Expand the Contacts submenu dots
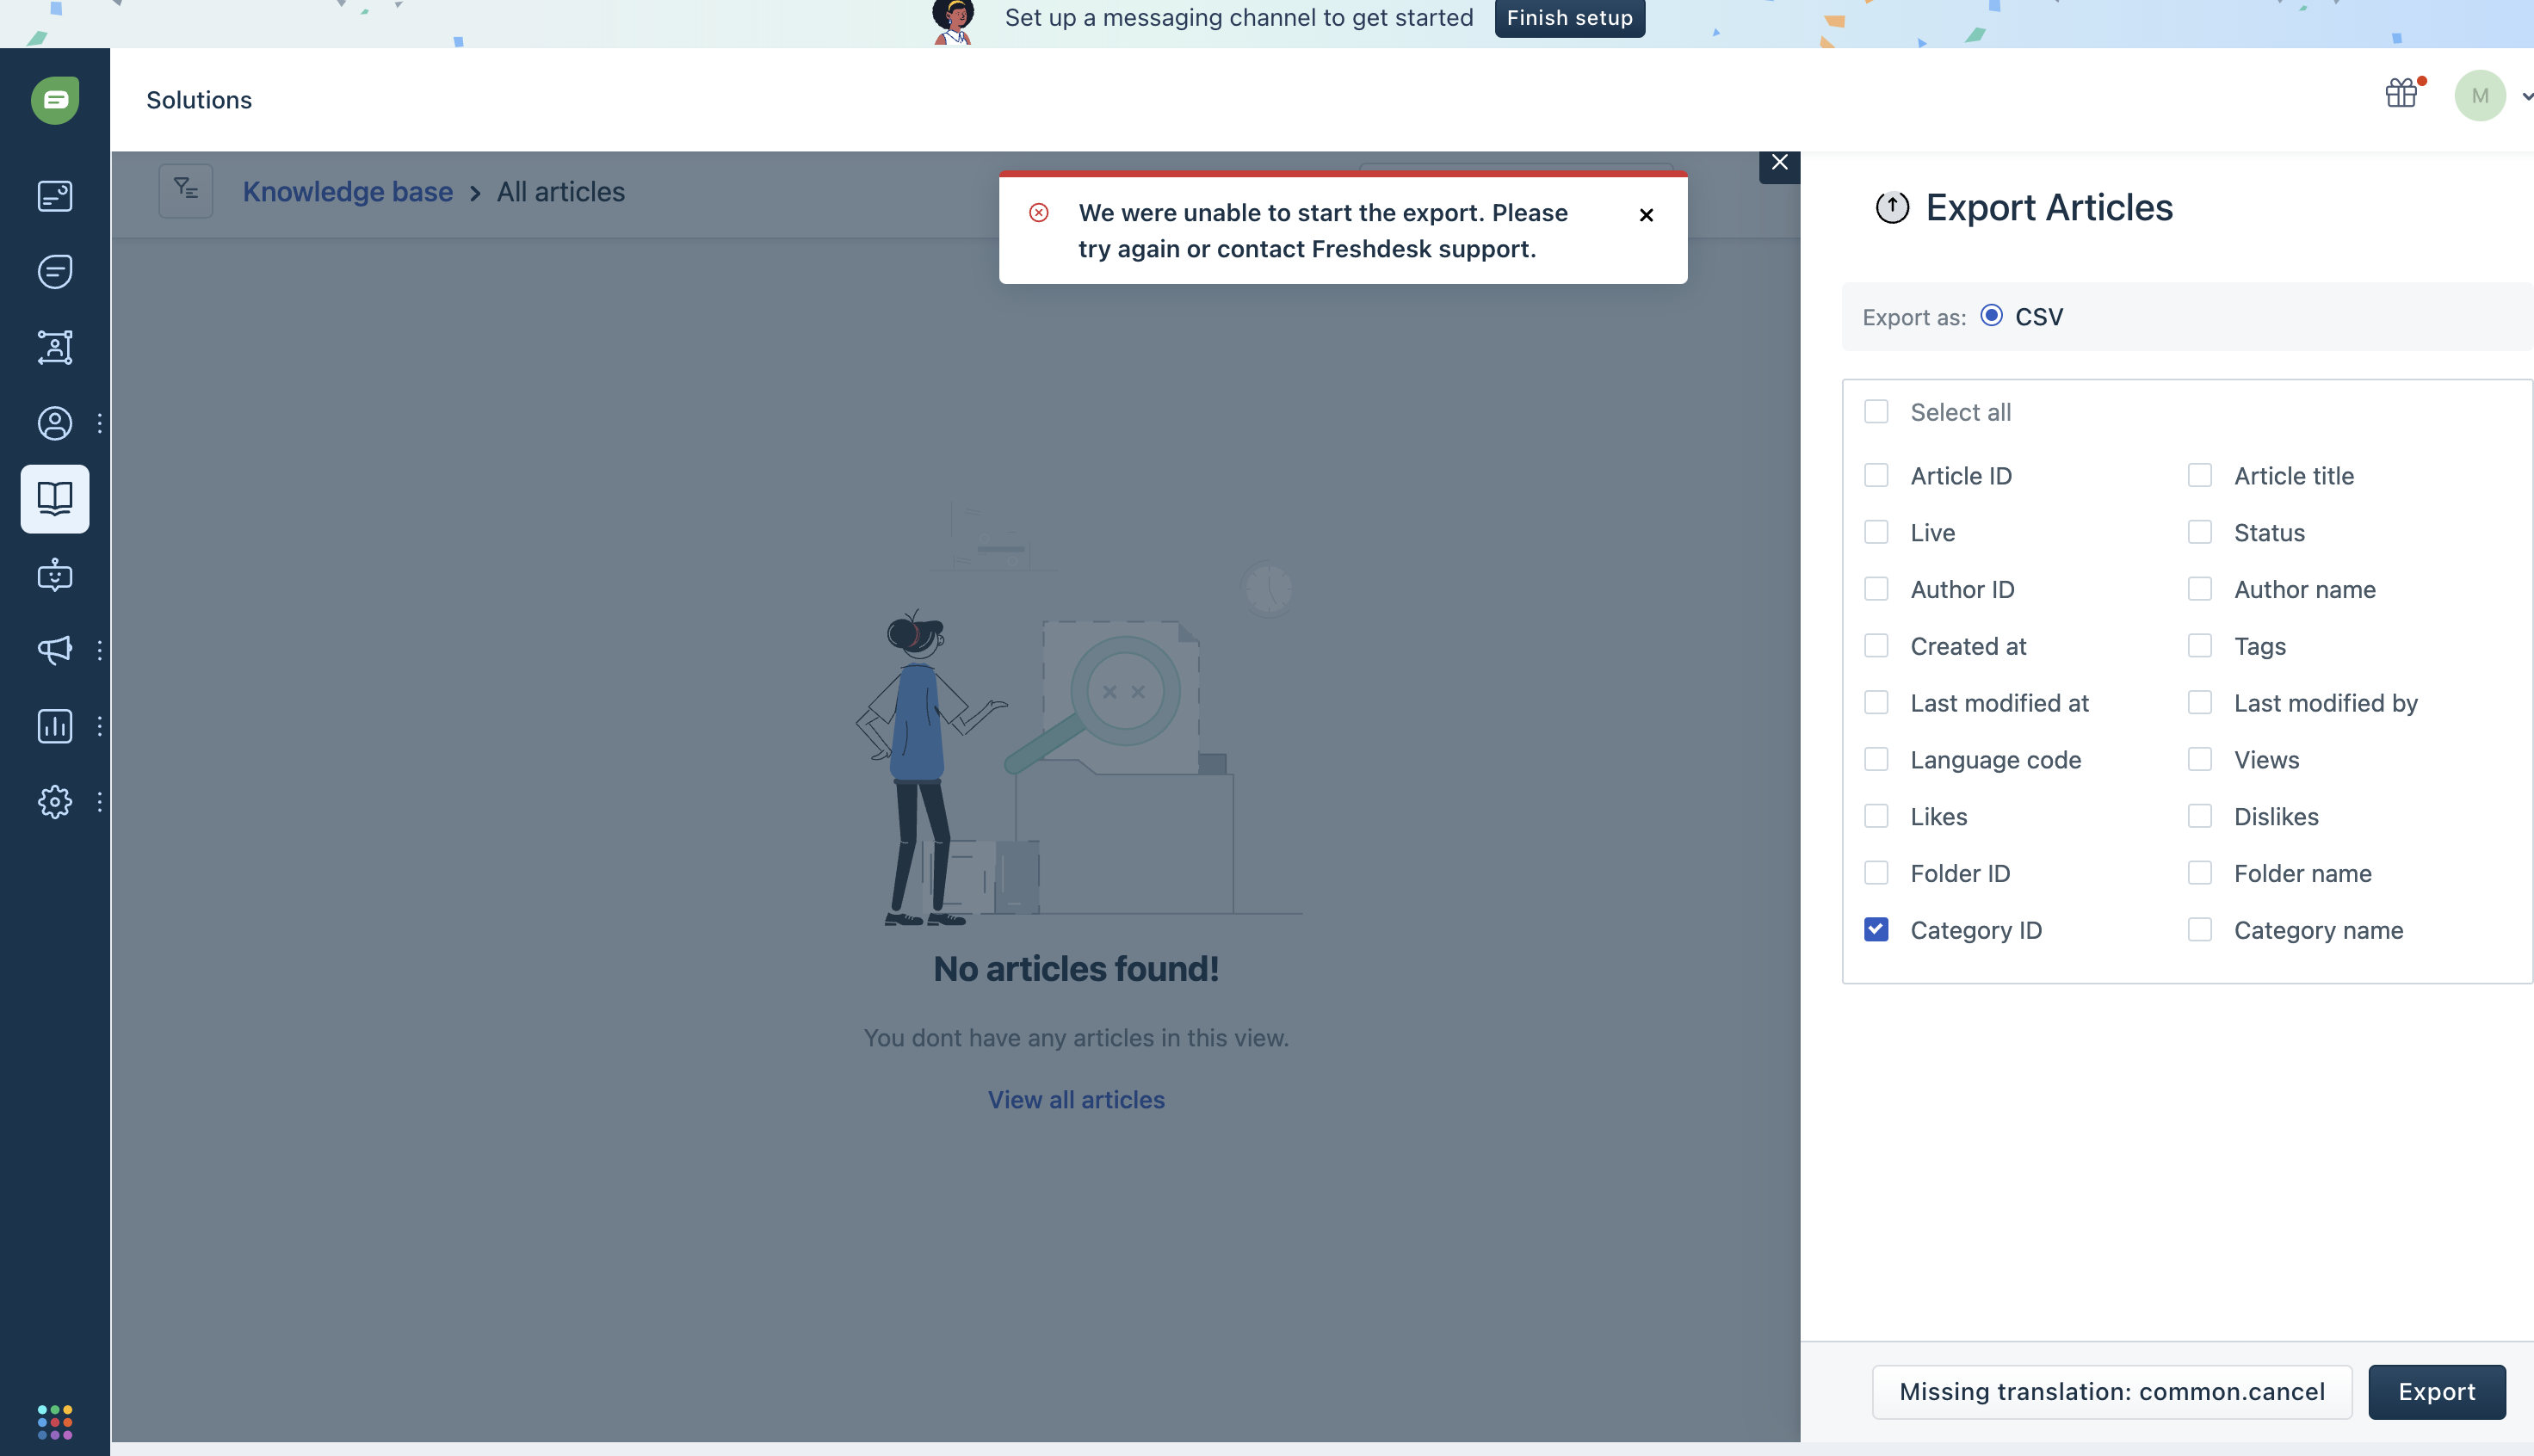Screen dimensions: 2534x1456 click(99, 423)
